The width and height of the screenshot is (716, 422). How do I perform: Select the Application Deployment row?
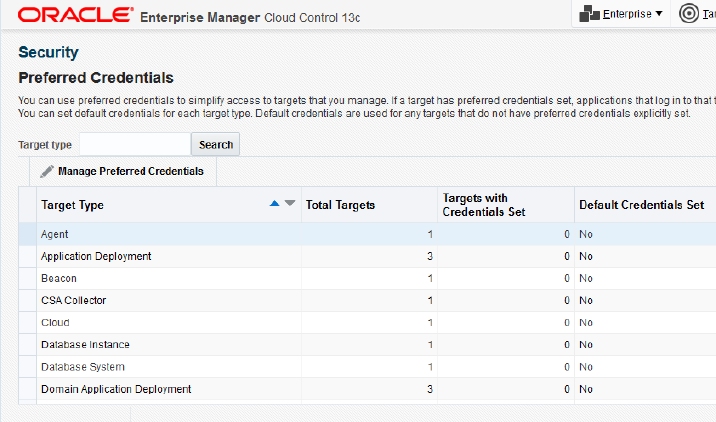pos(367,256)
